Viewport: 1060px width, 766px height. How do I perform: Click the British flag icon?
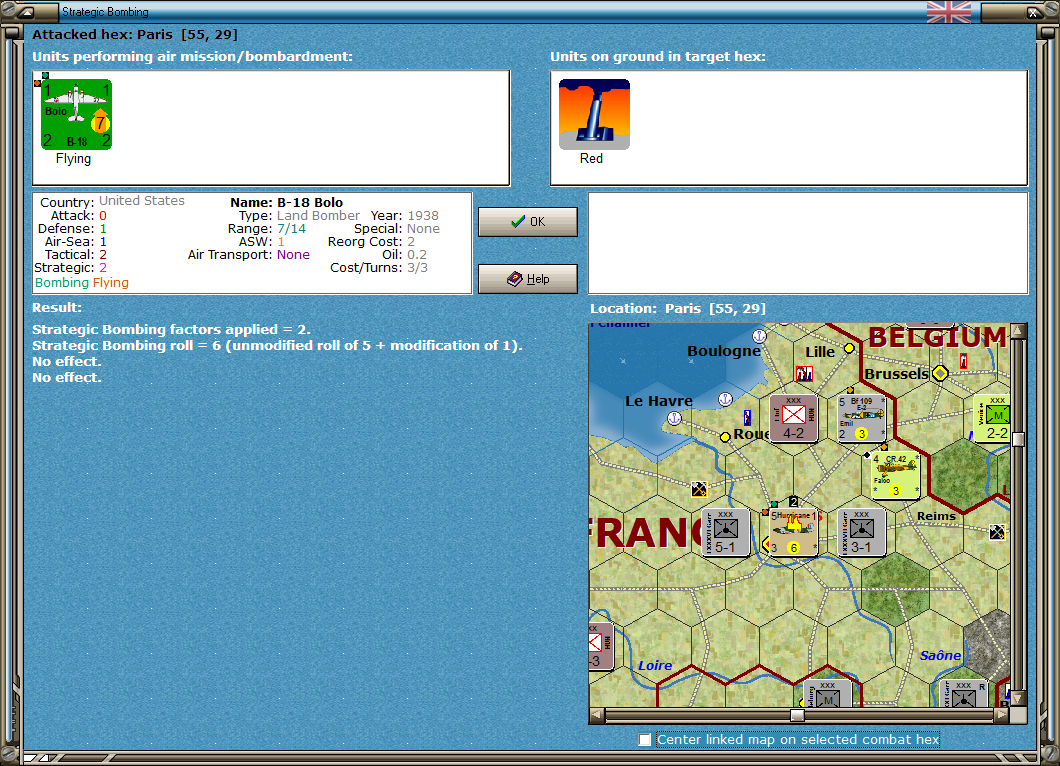pyautogui.click(x=947, y=12)
